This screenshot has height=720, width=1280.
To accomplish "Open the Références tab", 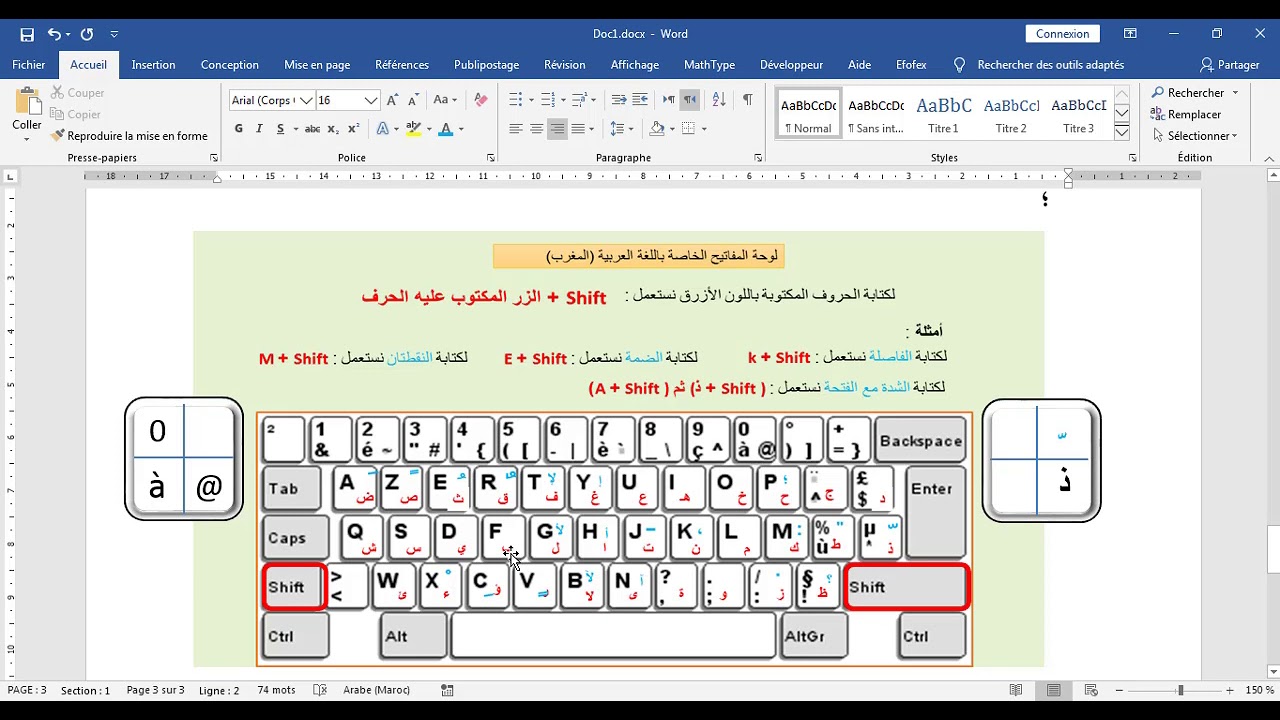I will [x=402, y=65].
